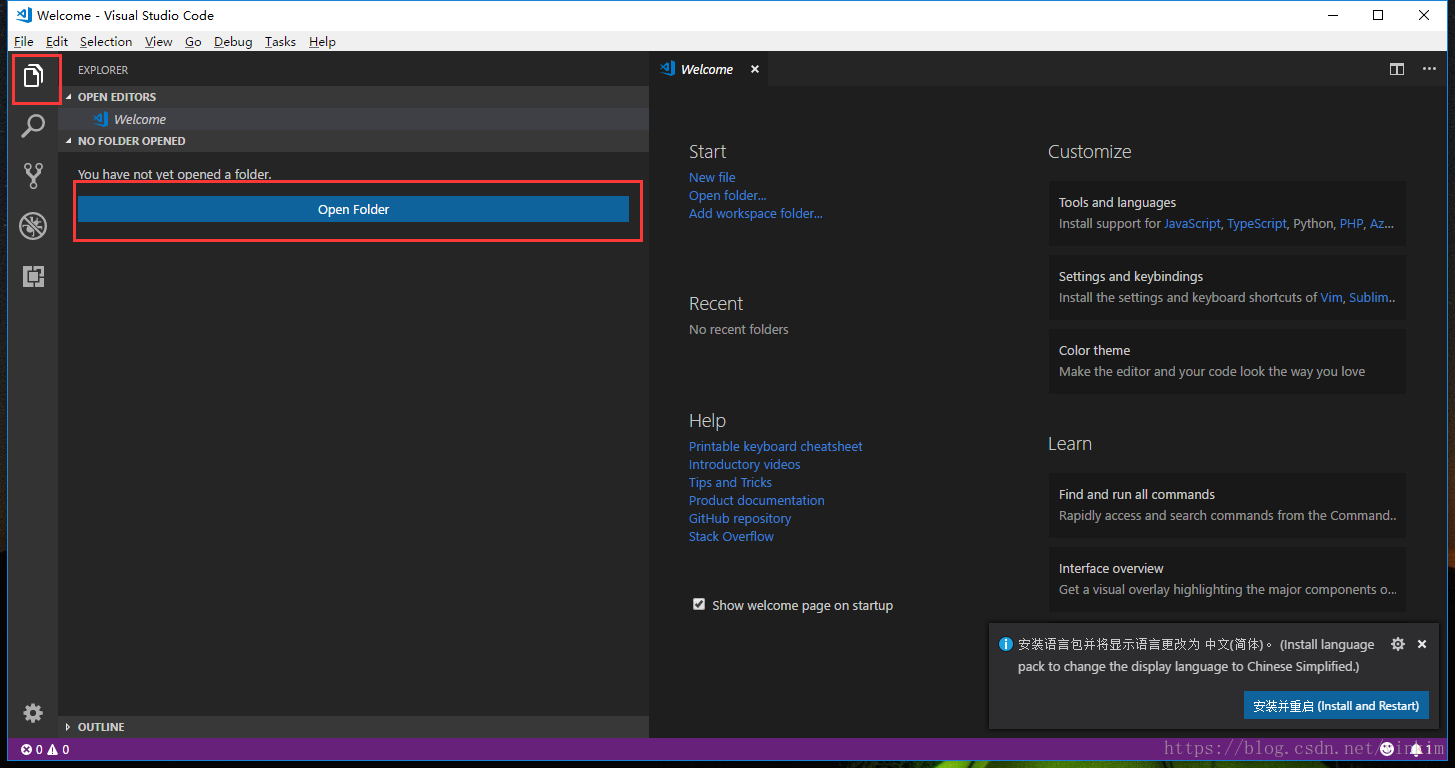
Task: Click the notification bell in status bar
Action: (x=1416, y=749)
